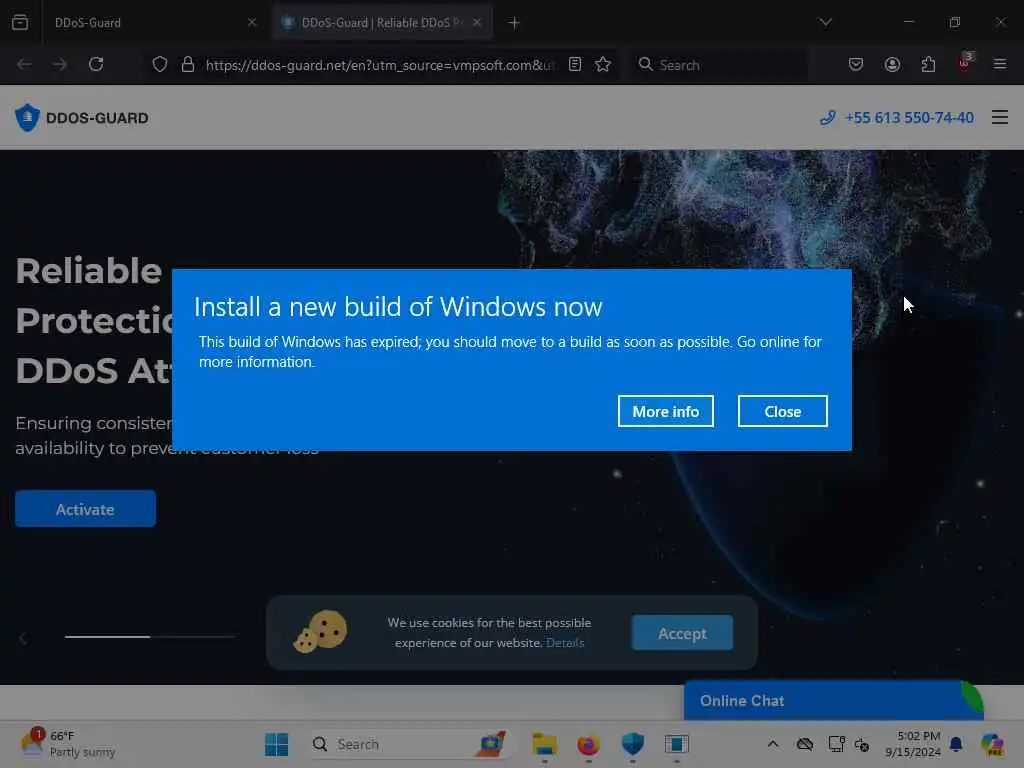Open the Online Chat widget
The image size is (1024, 768).
[833, 701]
